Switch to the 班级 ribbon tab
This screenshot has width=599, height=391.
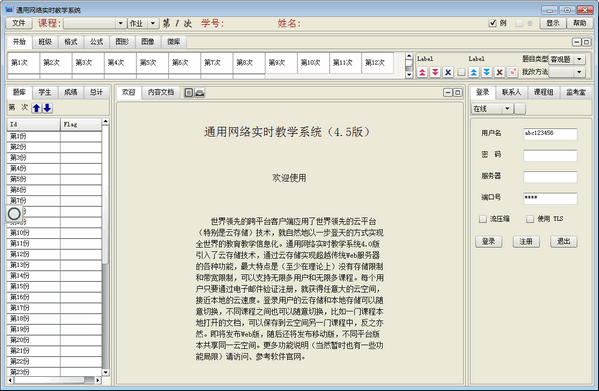(45, 42)
